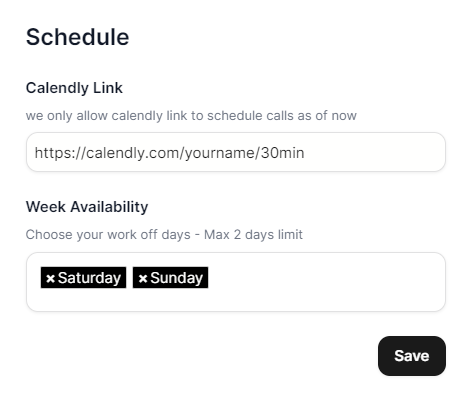Select the Saturday day-off chip label

pyautogui.click(x=89, y=278)
